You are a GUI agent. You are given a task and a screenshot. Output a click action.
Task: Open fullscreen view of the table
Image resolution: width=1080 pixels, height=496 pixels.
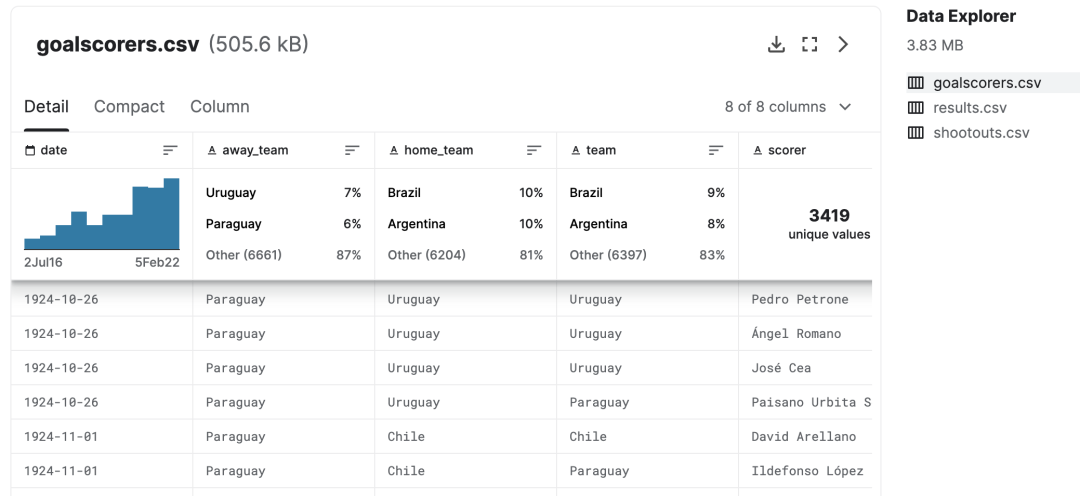point(810,45)
